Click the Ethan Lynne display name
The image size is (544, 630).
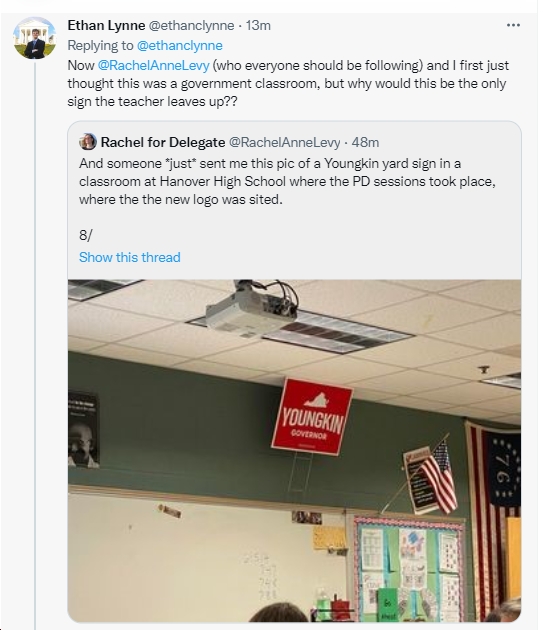106,25
